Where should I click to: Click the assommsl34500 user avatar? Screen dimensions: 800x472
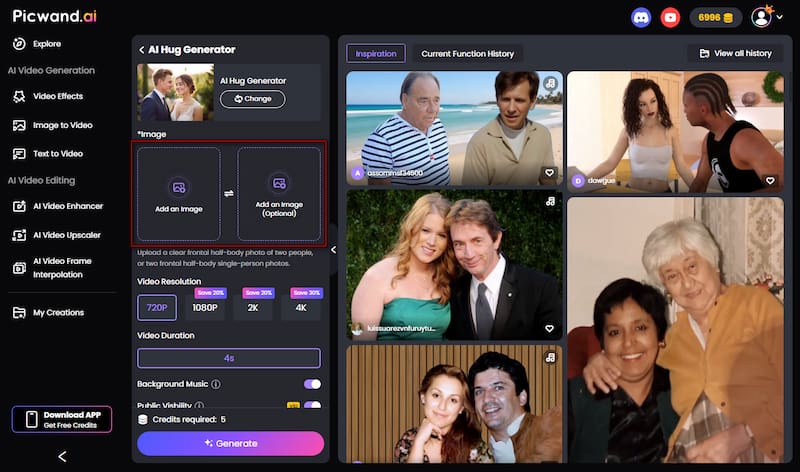358,173
